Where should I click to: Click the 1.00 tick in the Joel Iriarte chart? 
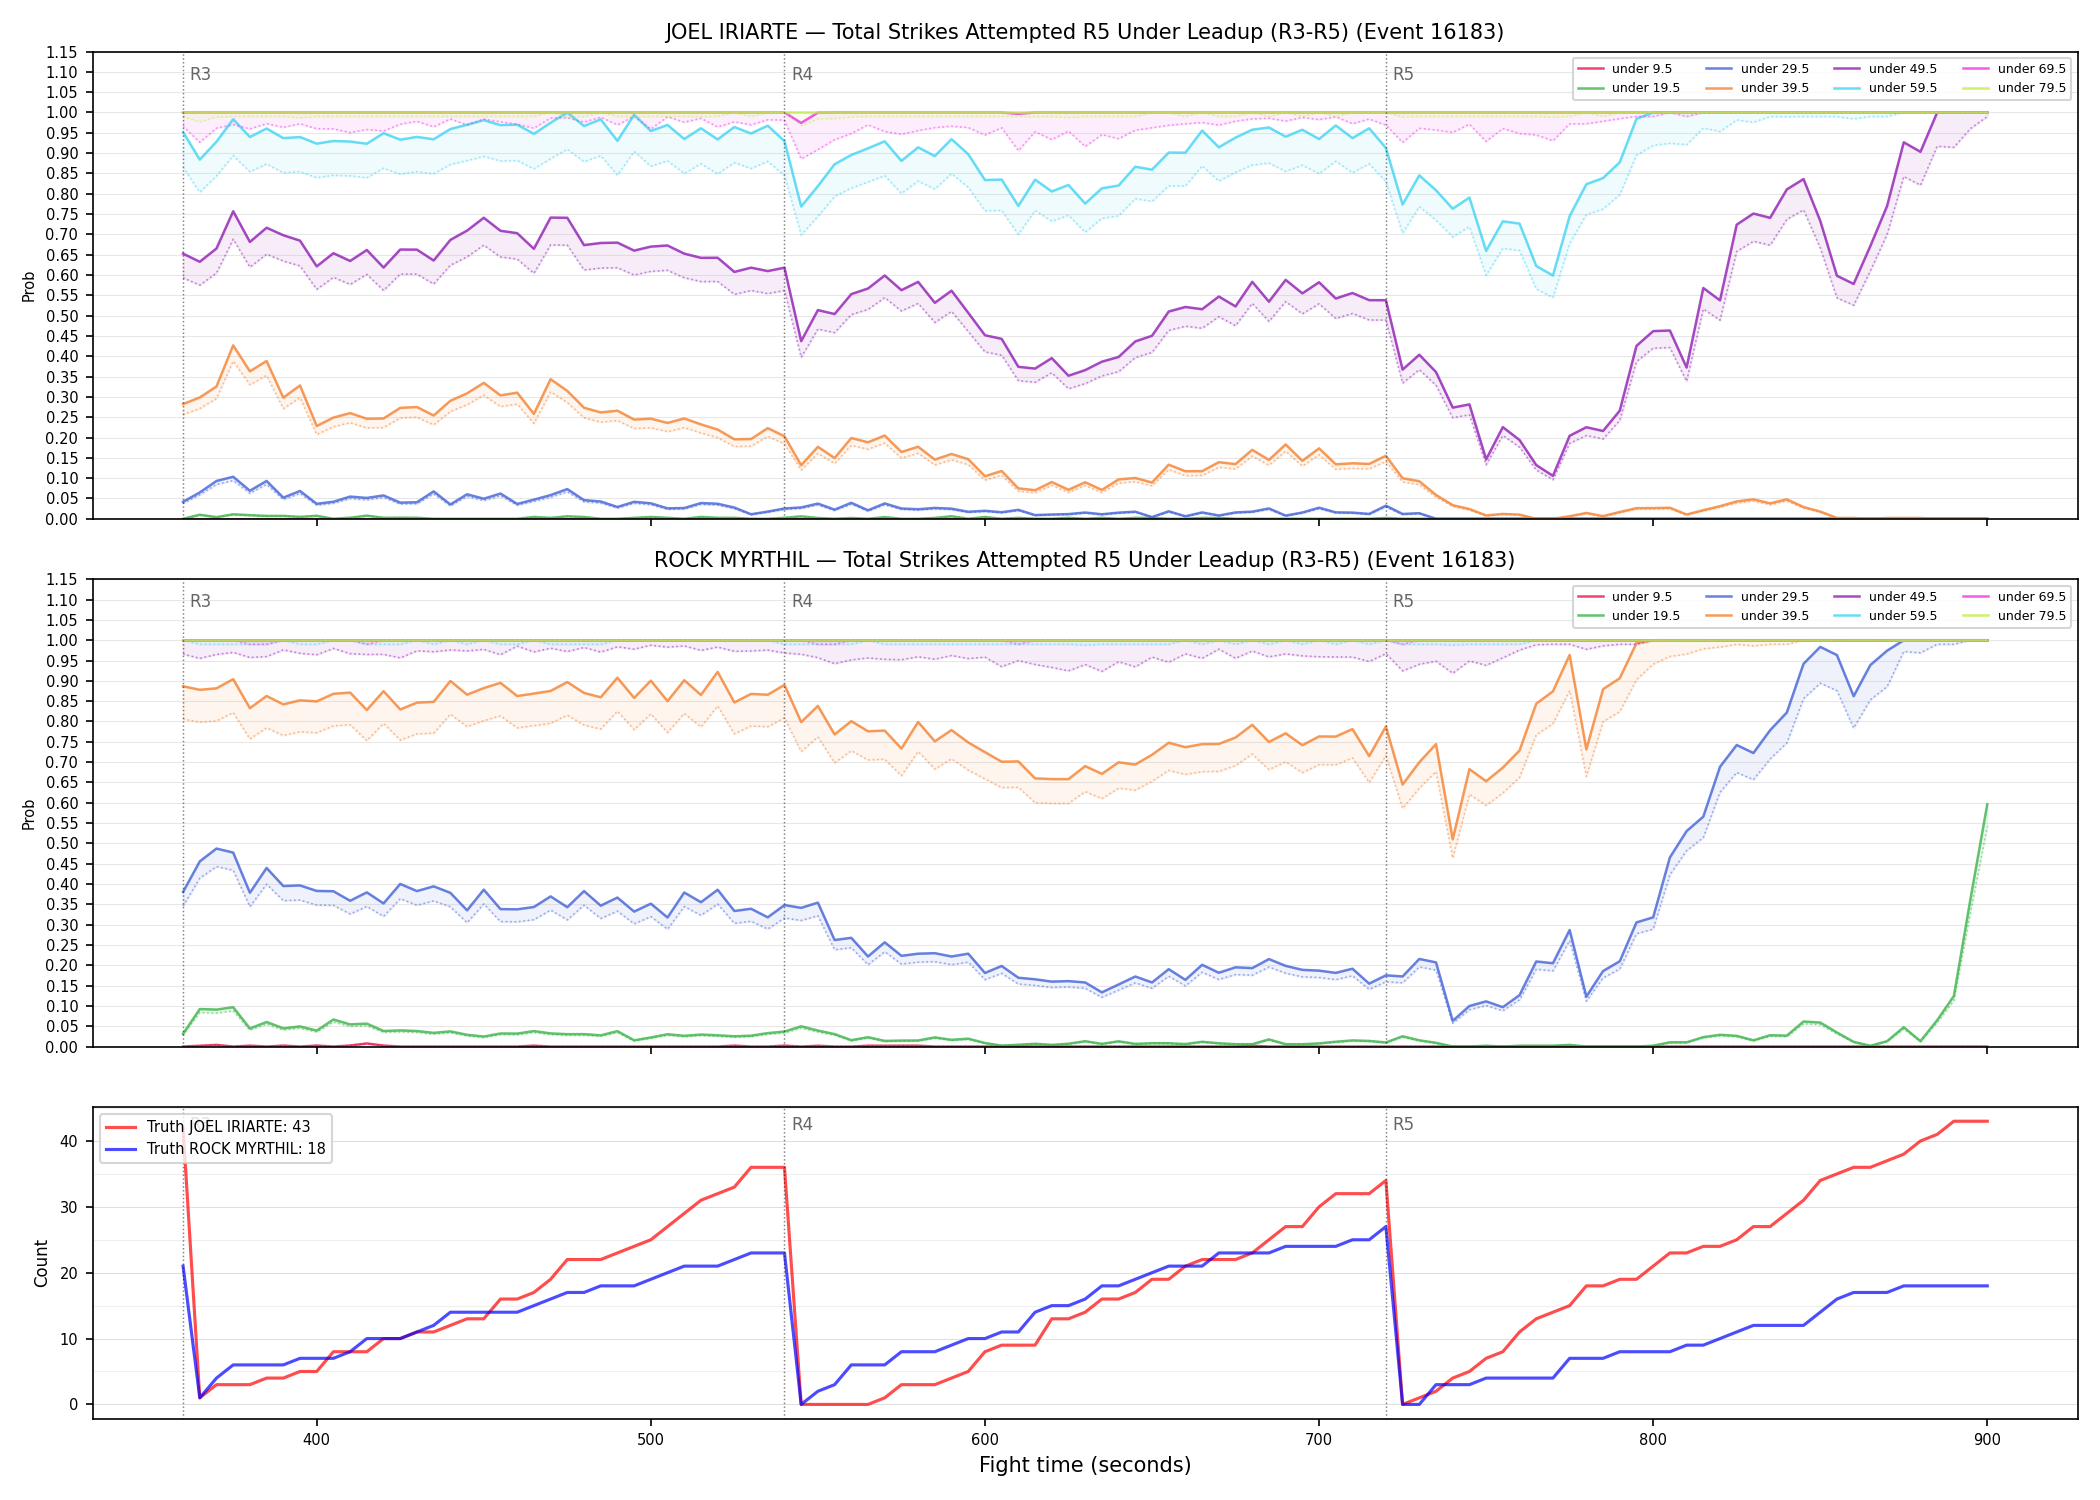(x=62, y=113)
